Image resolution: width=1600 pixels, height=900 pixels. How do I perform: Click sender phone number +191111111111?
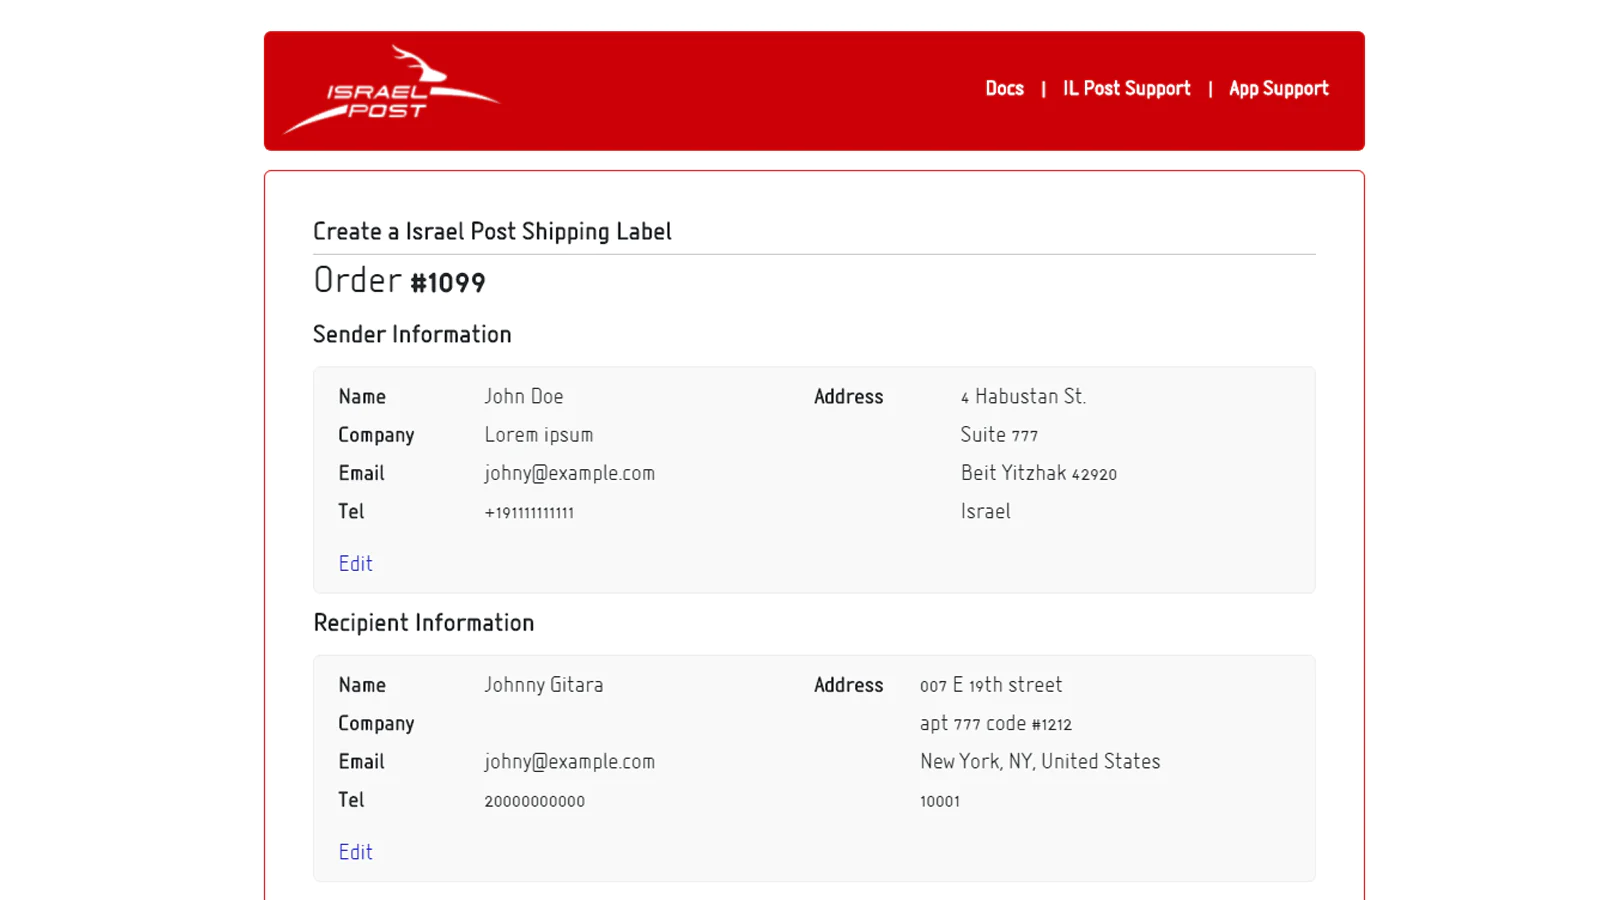(529, 513)
